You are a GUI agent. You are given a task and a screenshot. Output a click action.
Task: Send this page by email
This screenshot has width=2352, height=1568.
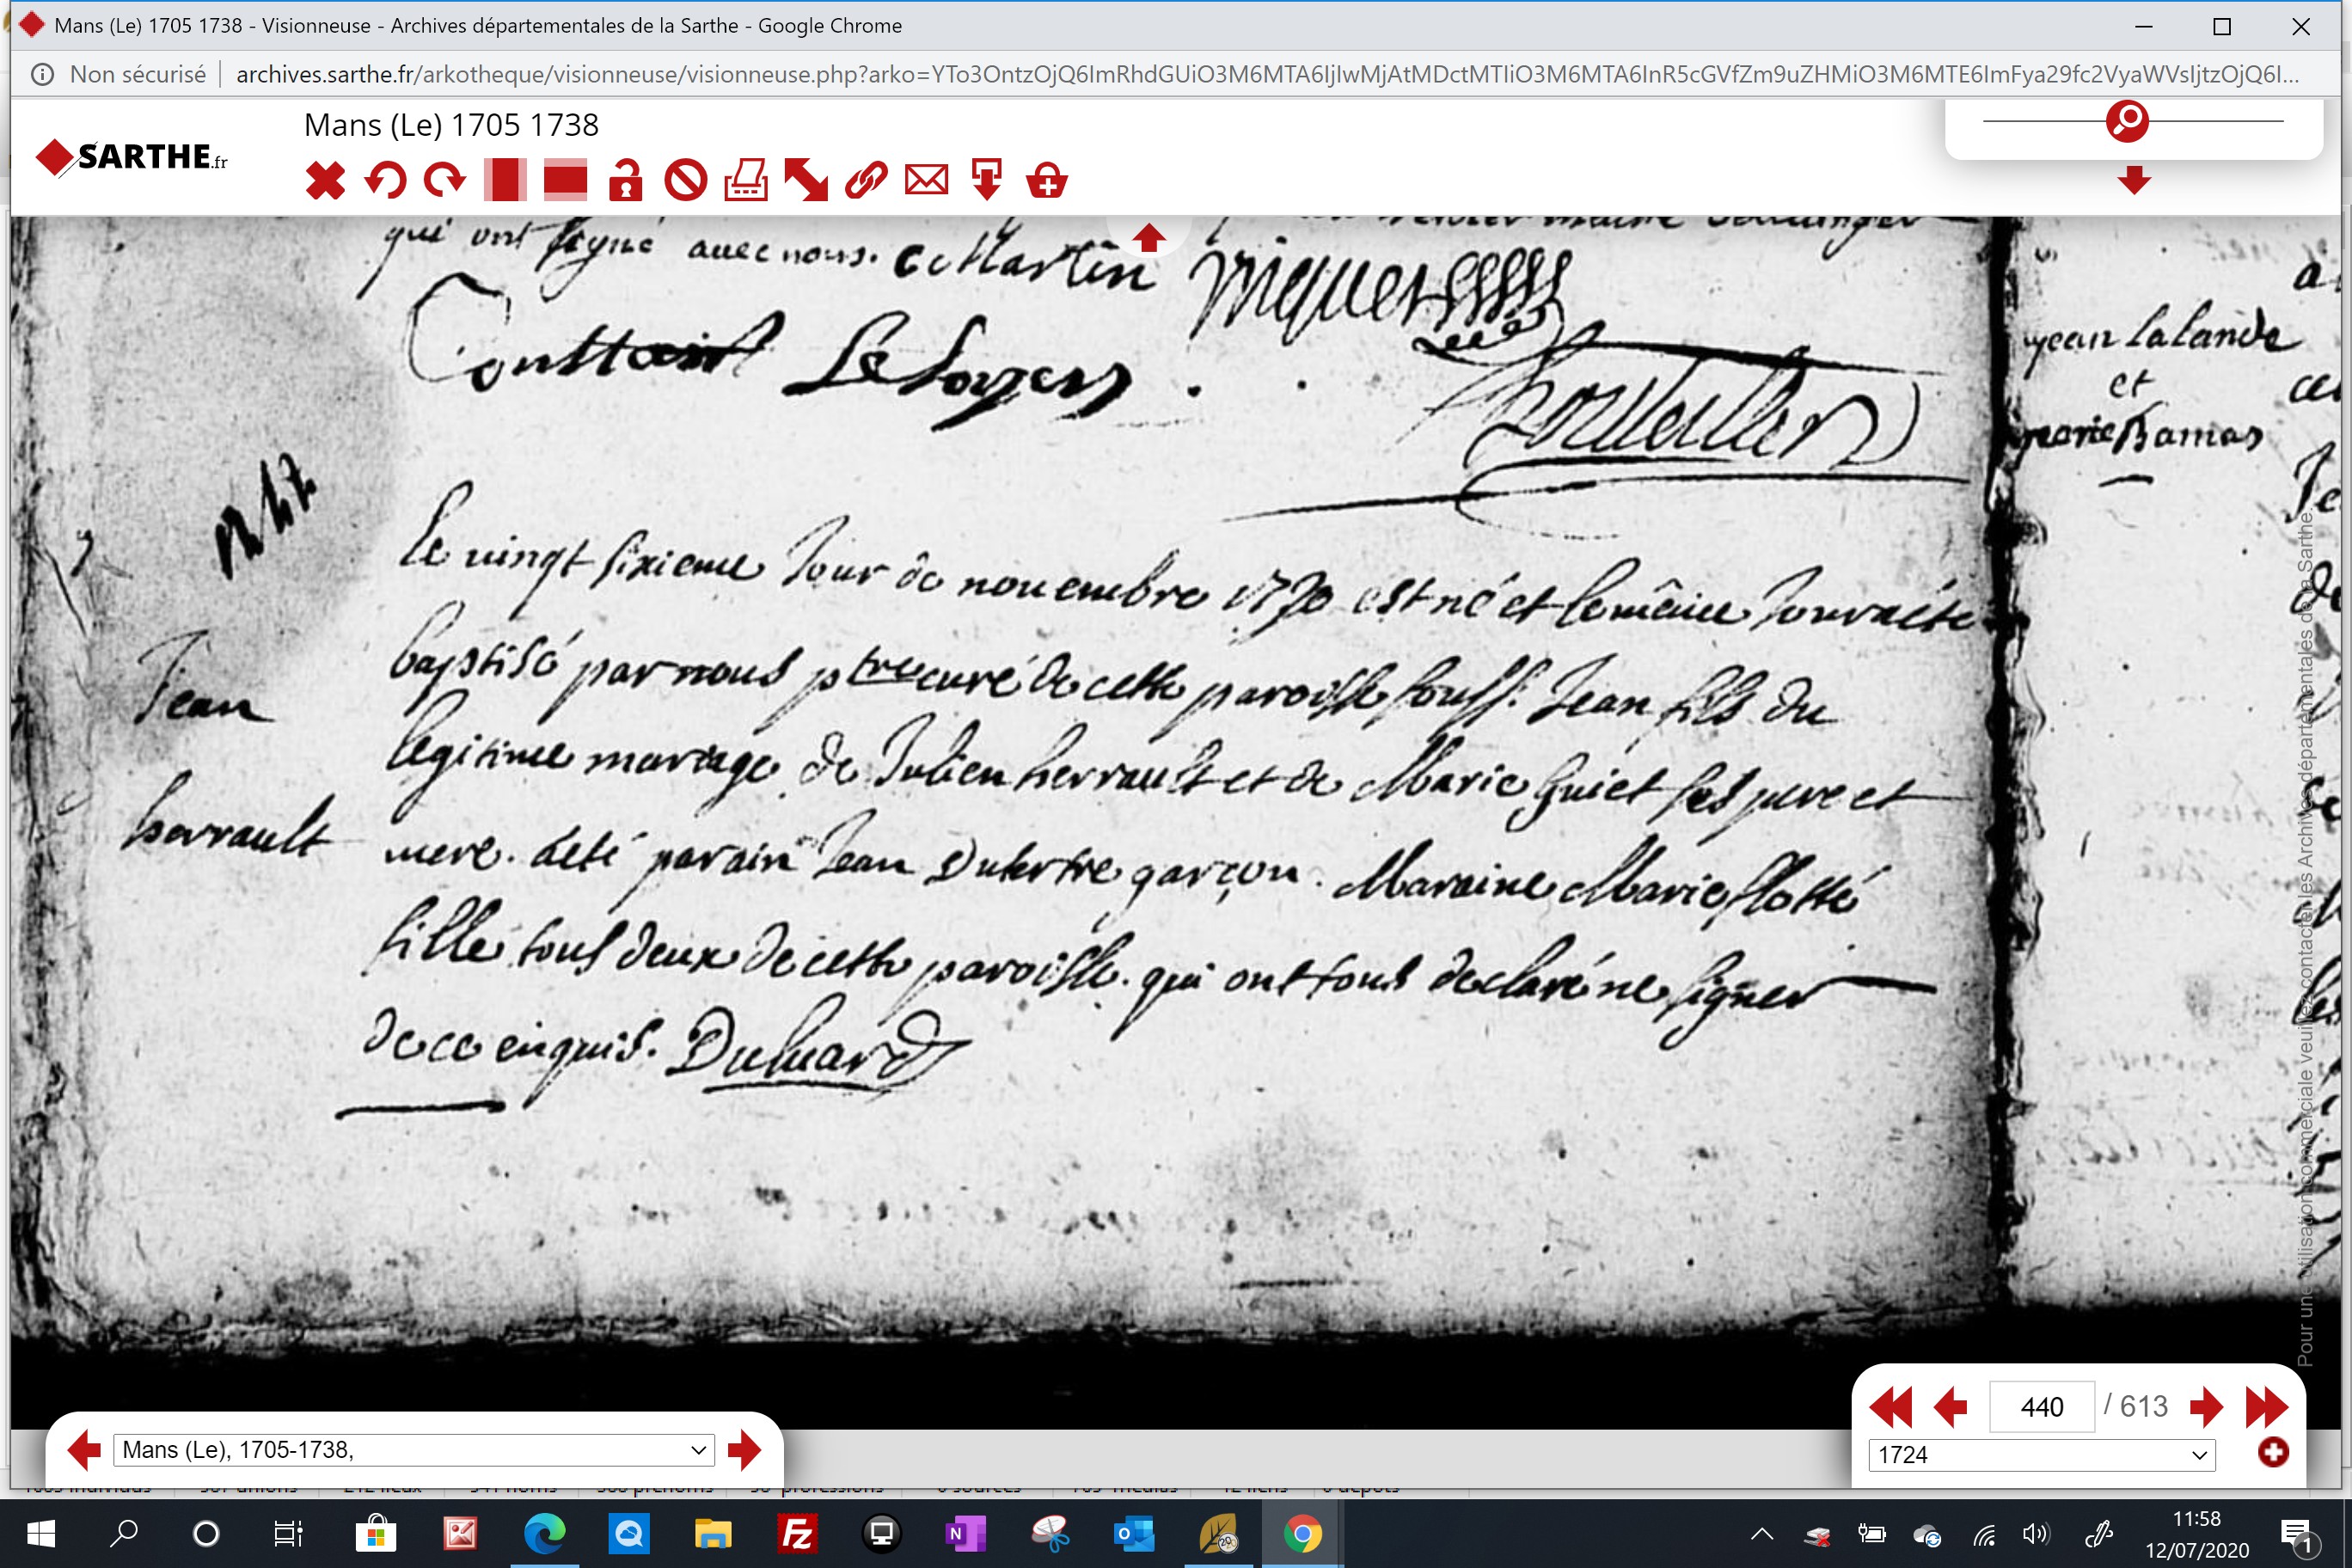point(926,181)
